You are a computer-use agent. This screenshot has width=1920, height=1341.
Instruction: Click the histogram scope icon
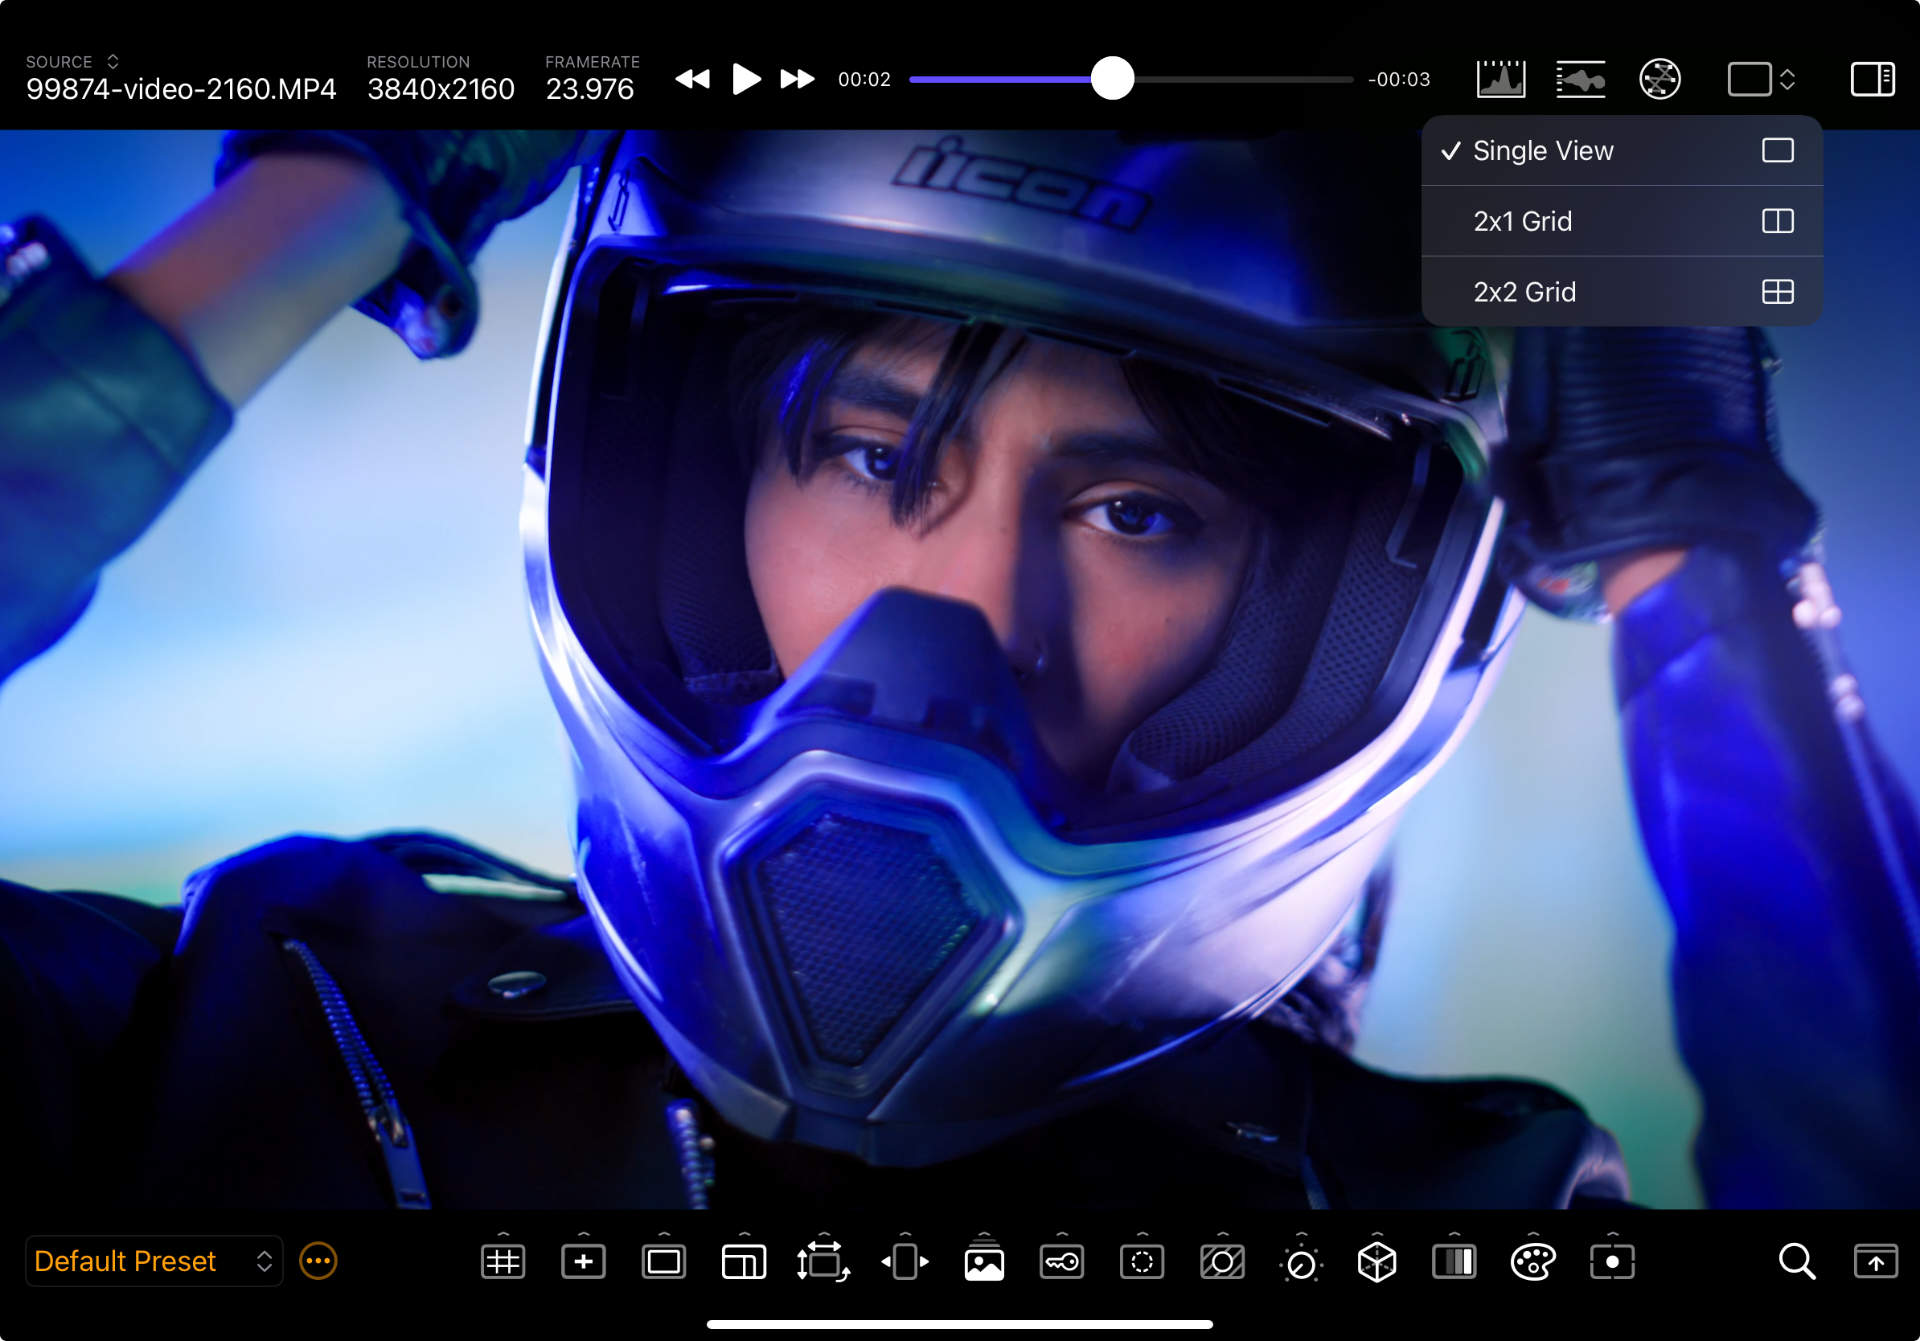pyautogui.click(x=1500, y=79)
